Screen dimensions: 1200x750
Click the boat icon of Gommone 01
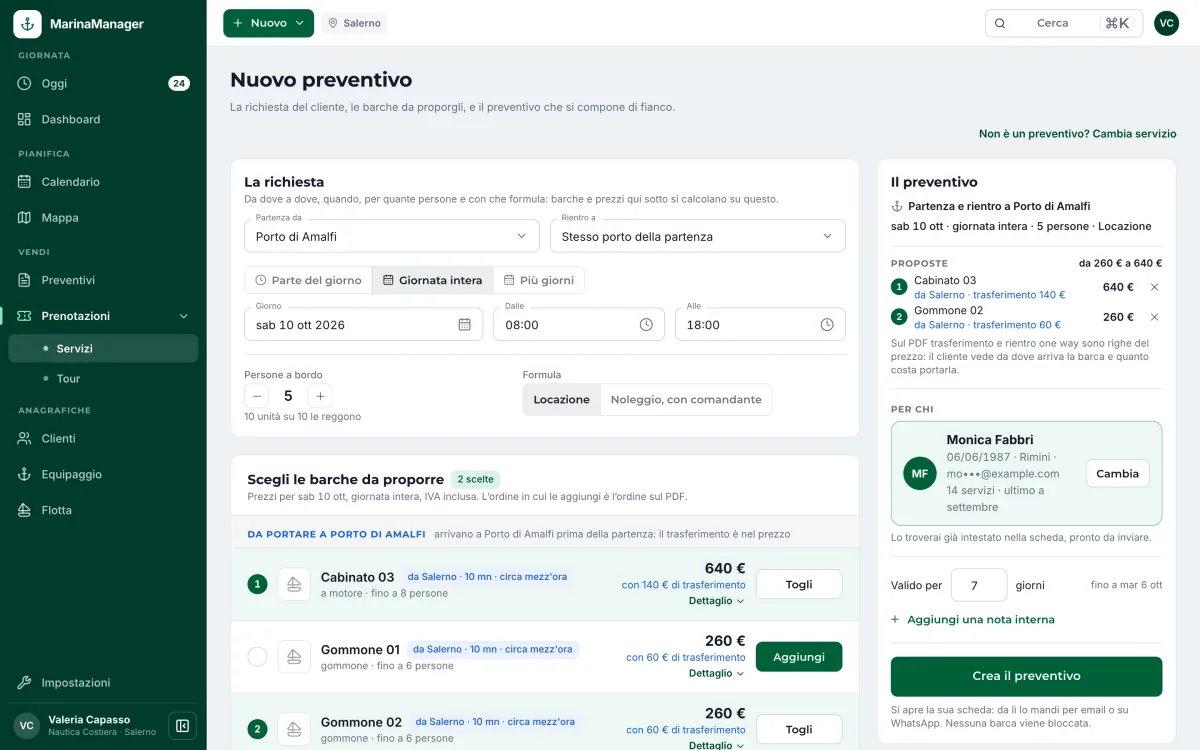pos(294,657)
